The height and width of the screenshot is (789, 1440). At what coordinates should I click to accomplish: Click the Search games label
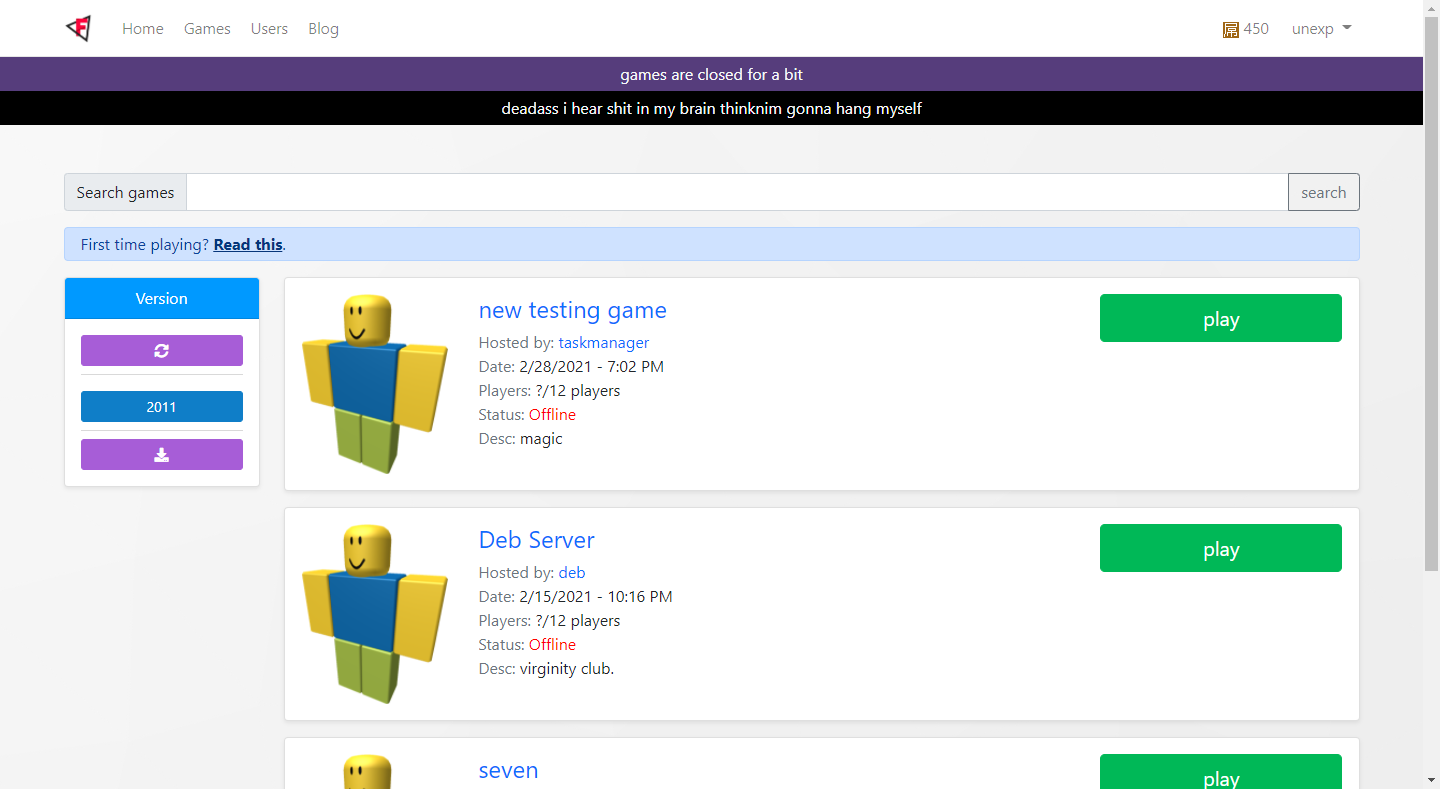125,193
